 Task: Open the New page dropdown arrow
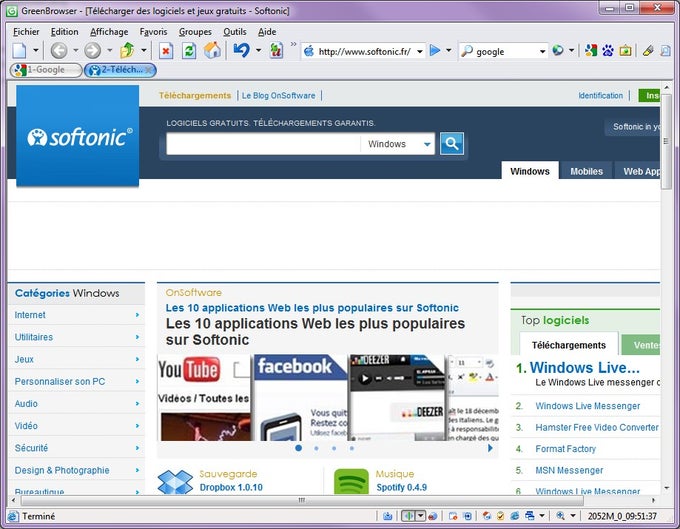point(36,51)
